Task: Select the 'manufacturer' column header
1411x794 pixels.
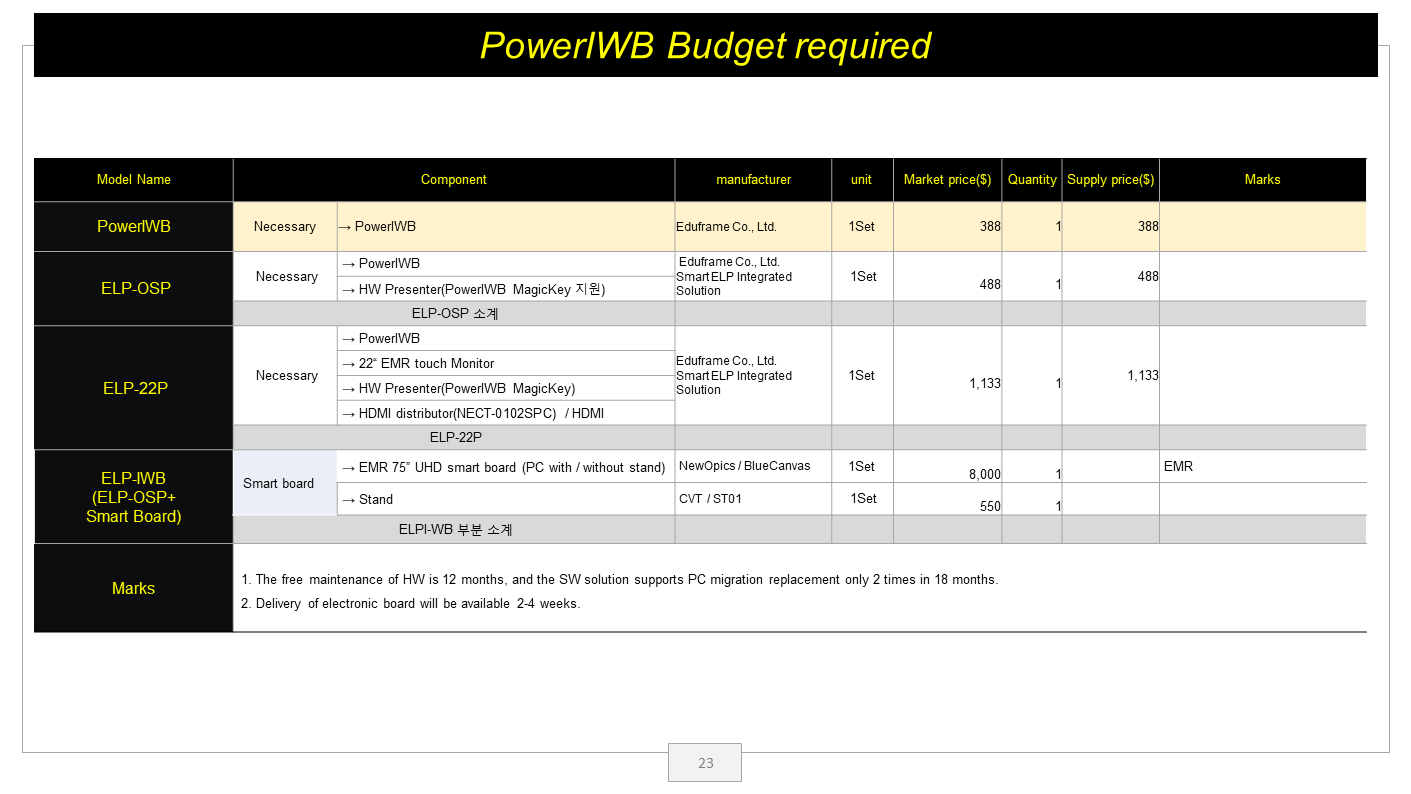Action: pyautogui.click(x=753, y=180)
